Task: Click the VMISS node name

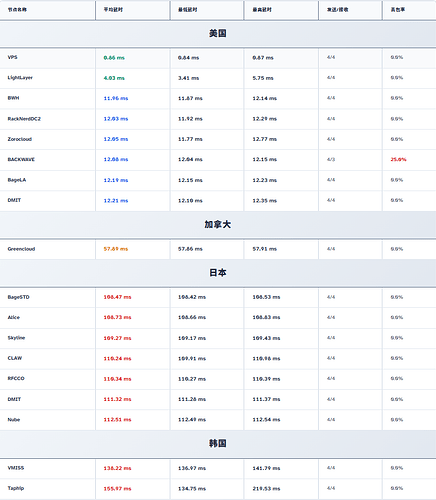Action: click(16, 468)
